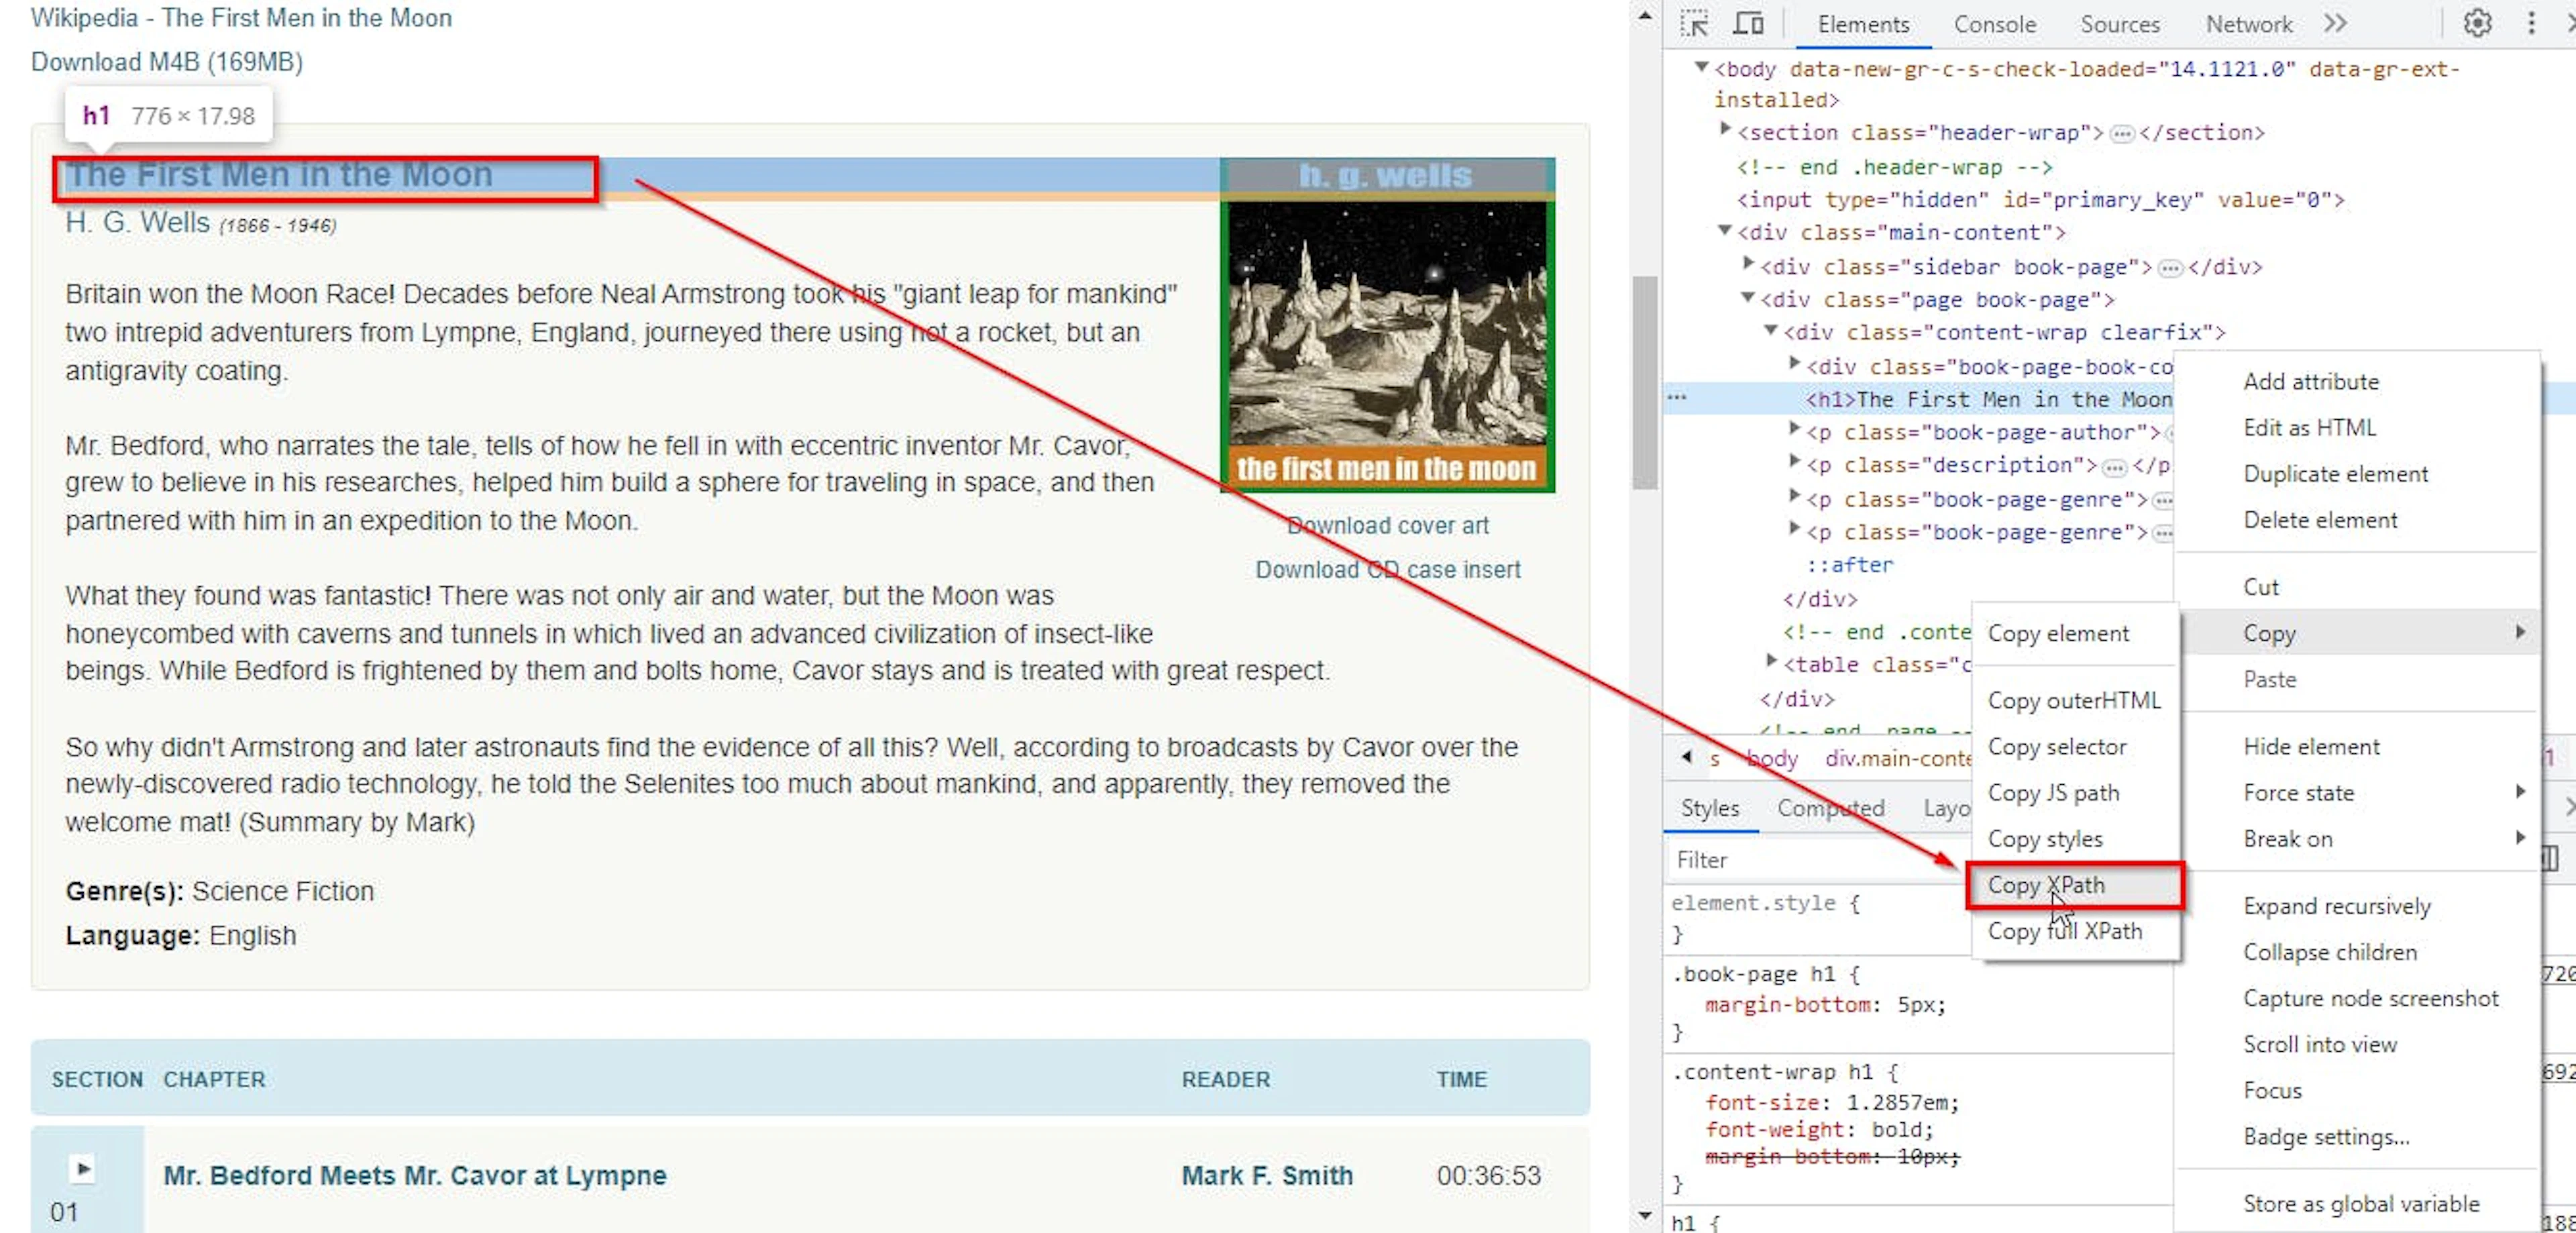Screen dimensions: 2576x1233
Task: Click the Filter styles input field
Action: coord(1815,859)
